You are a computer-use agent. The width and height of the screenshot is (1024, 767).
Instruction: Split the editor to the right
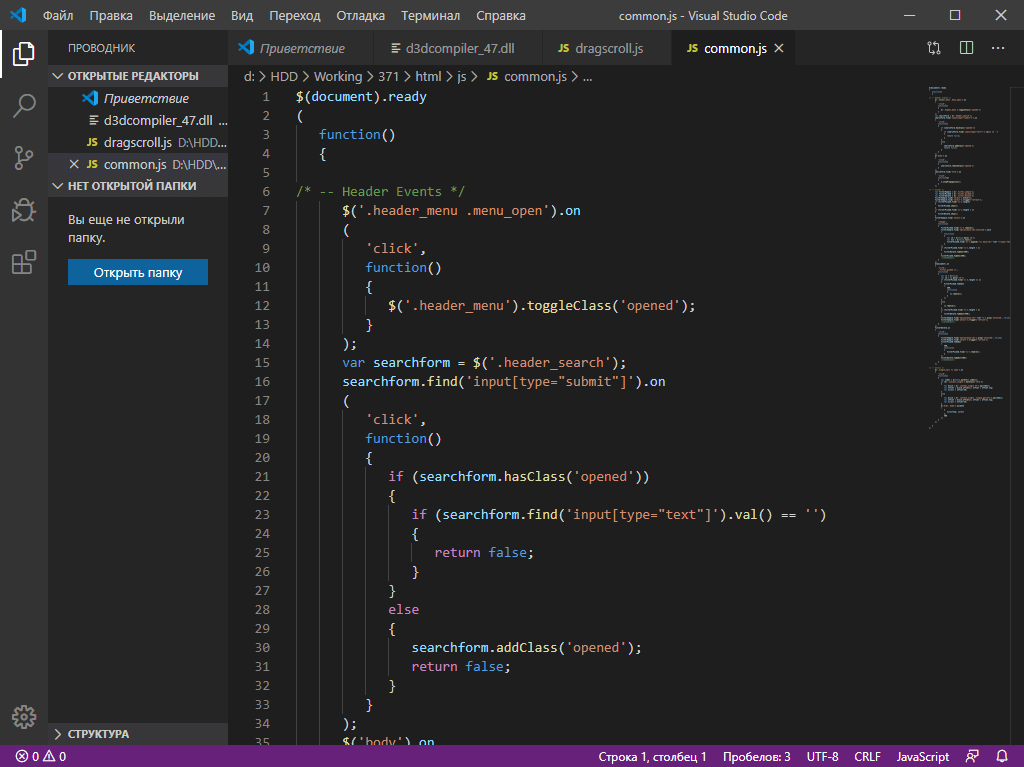967,48
